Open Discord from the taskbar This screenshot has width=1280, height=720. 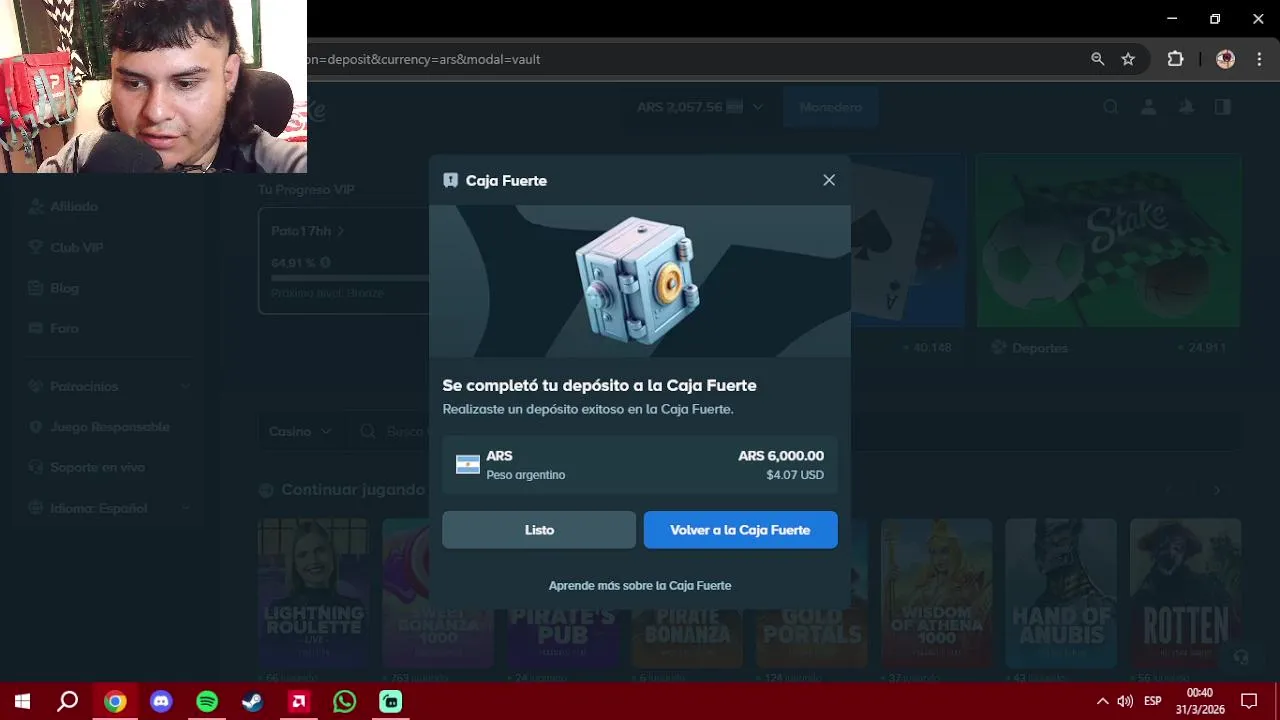coord(161,701)
